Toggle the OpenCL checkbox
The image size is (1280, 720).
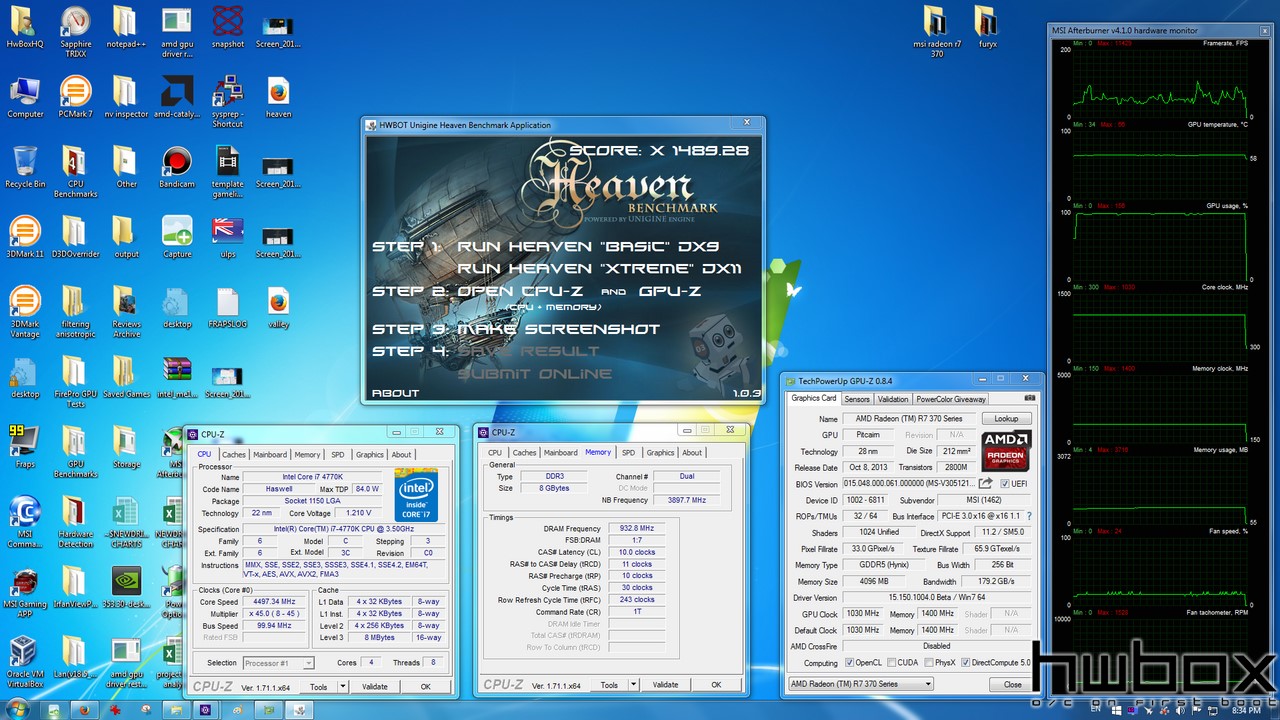[850, 663]
